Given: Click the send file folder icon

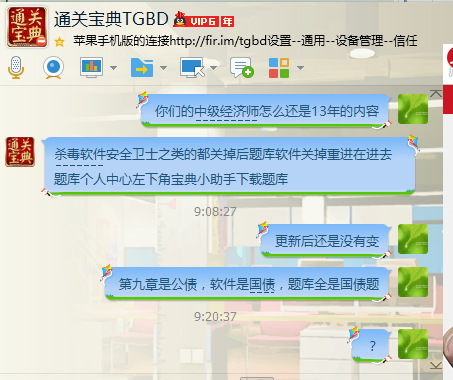Looking at the screenshot, I should [142, 68].
